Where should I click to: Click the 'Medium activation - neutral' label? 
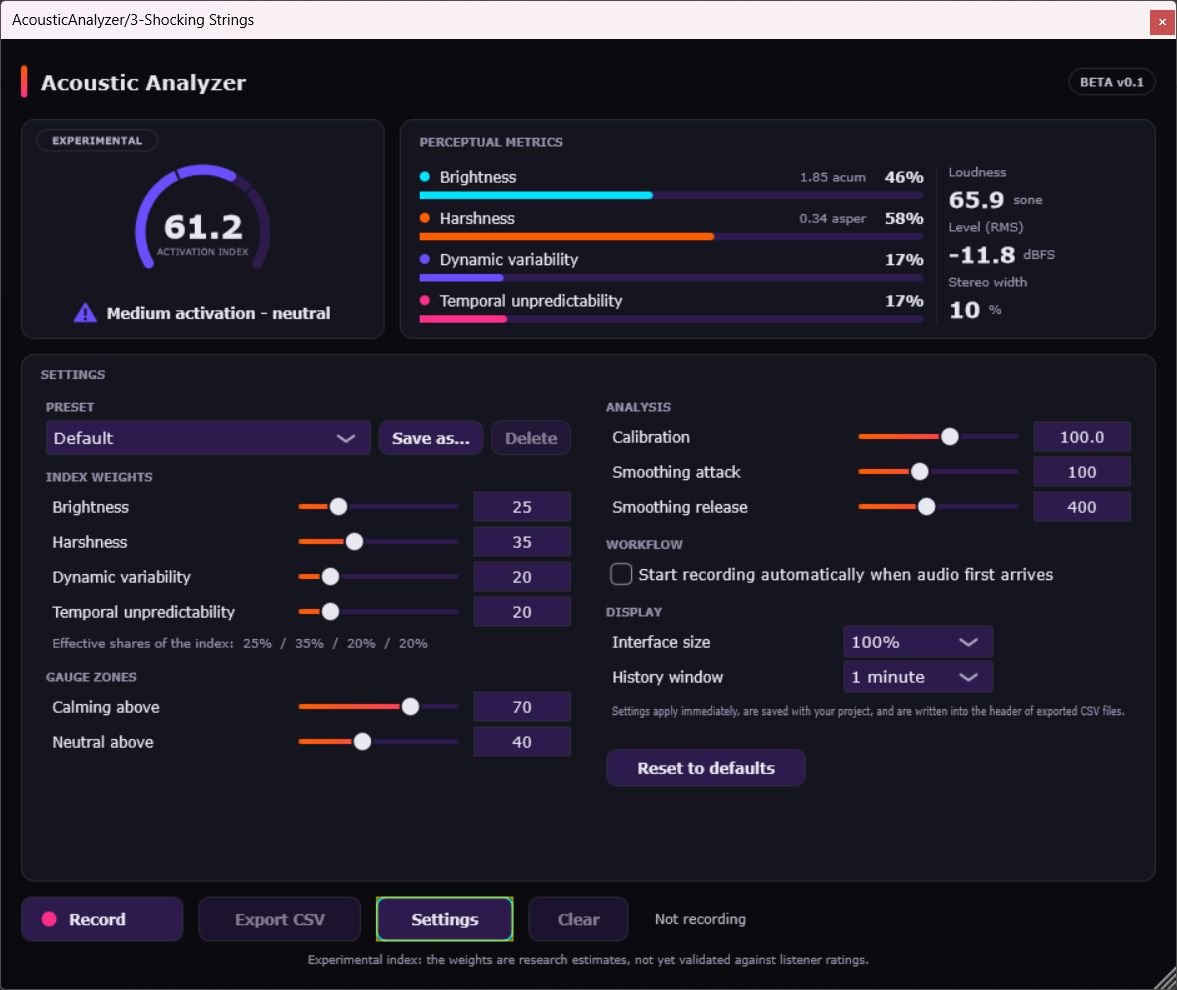point(218,313)
